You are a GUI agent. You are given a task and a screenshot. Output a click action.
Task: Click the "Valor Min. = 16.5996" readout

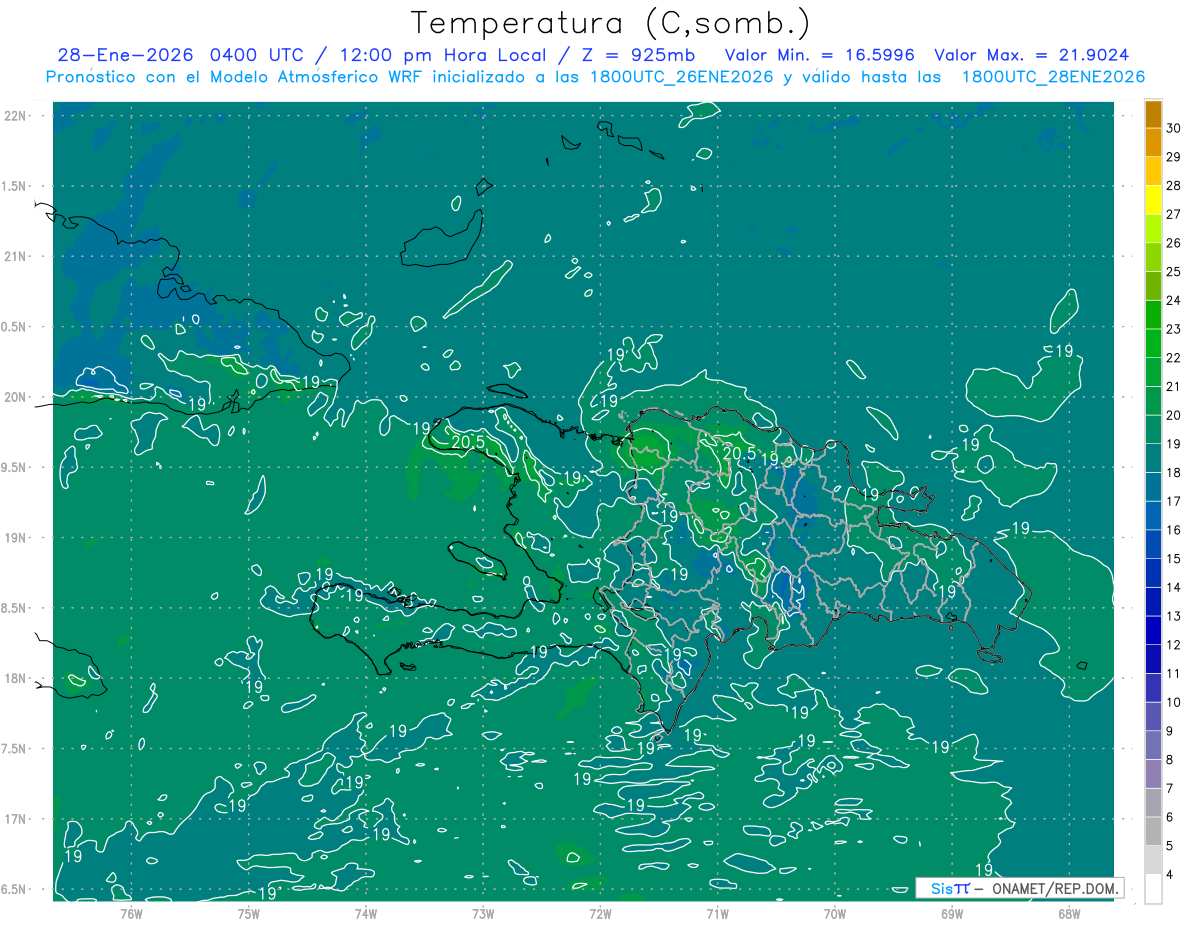point(820,55)
